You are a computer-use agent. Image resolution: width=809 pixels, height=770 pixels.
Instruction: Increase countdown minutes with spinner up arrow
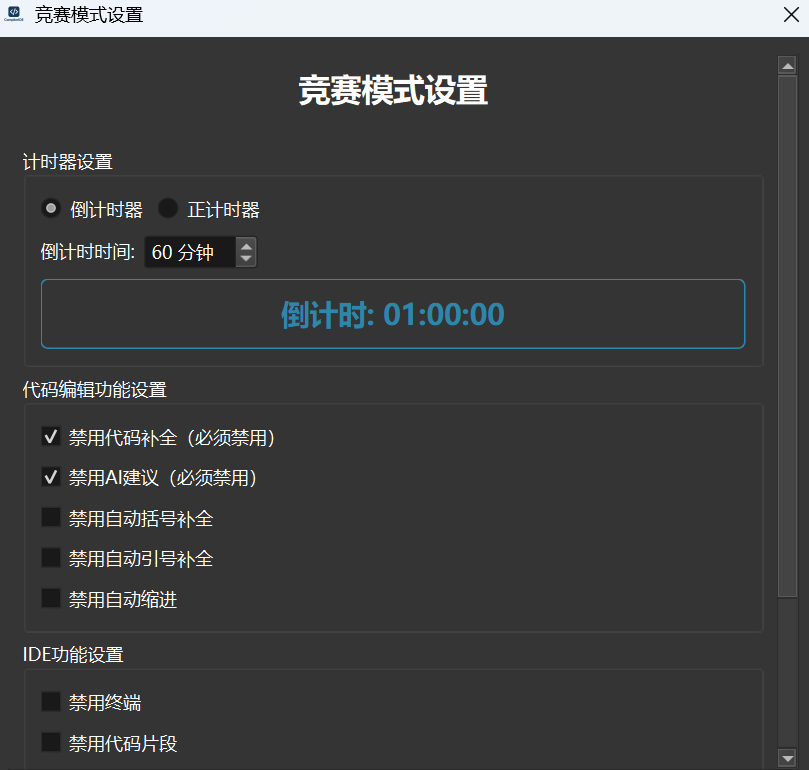(245, 245)
